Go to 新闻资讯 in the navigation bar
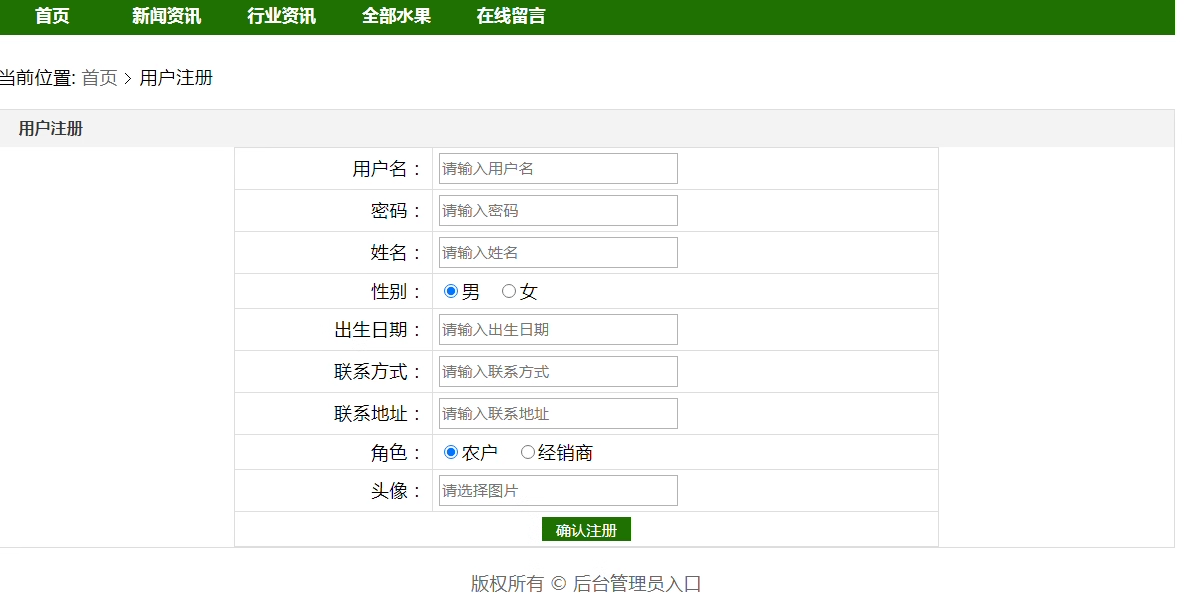The image size is (1199, 612). (x=166, y=16)
